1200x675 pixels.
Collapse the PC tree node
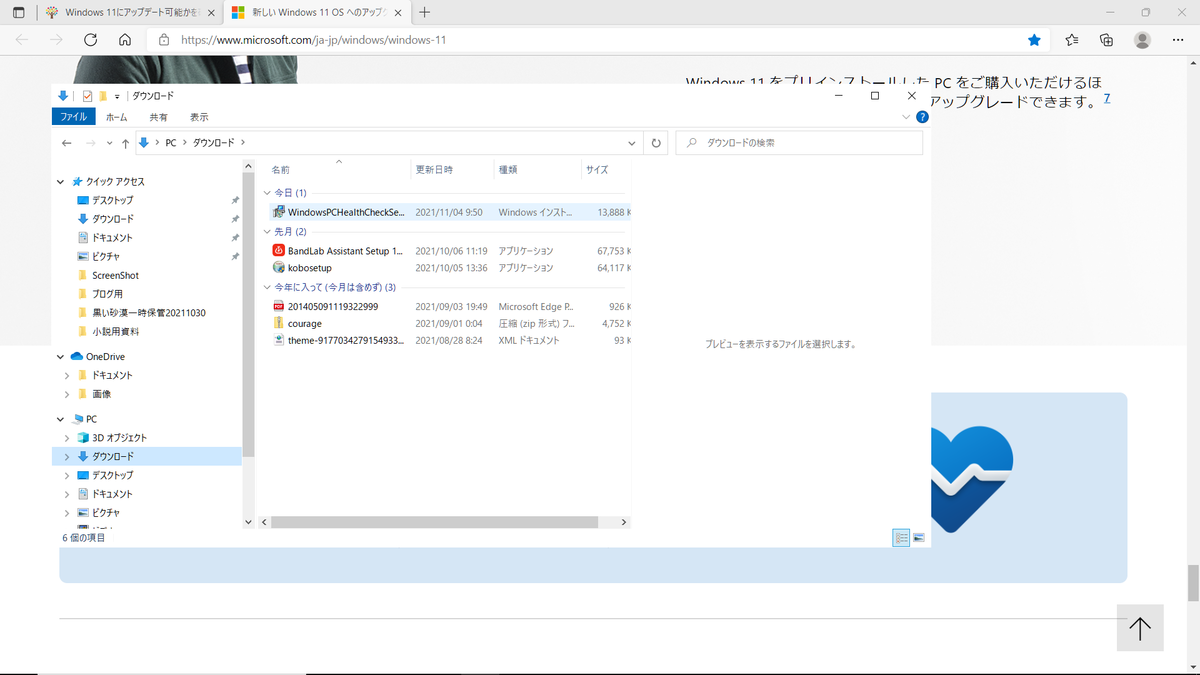[62, 419]
